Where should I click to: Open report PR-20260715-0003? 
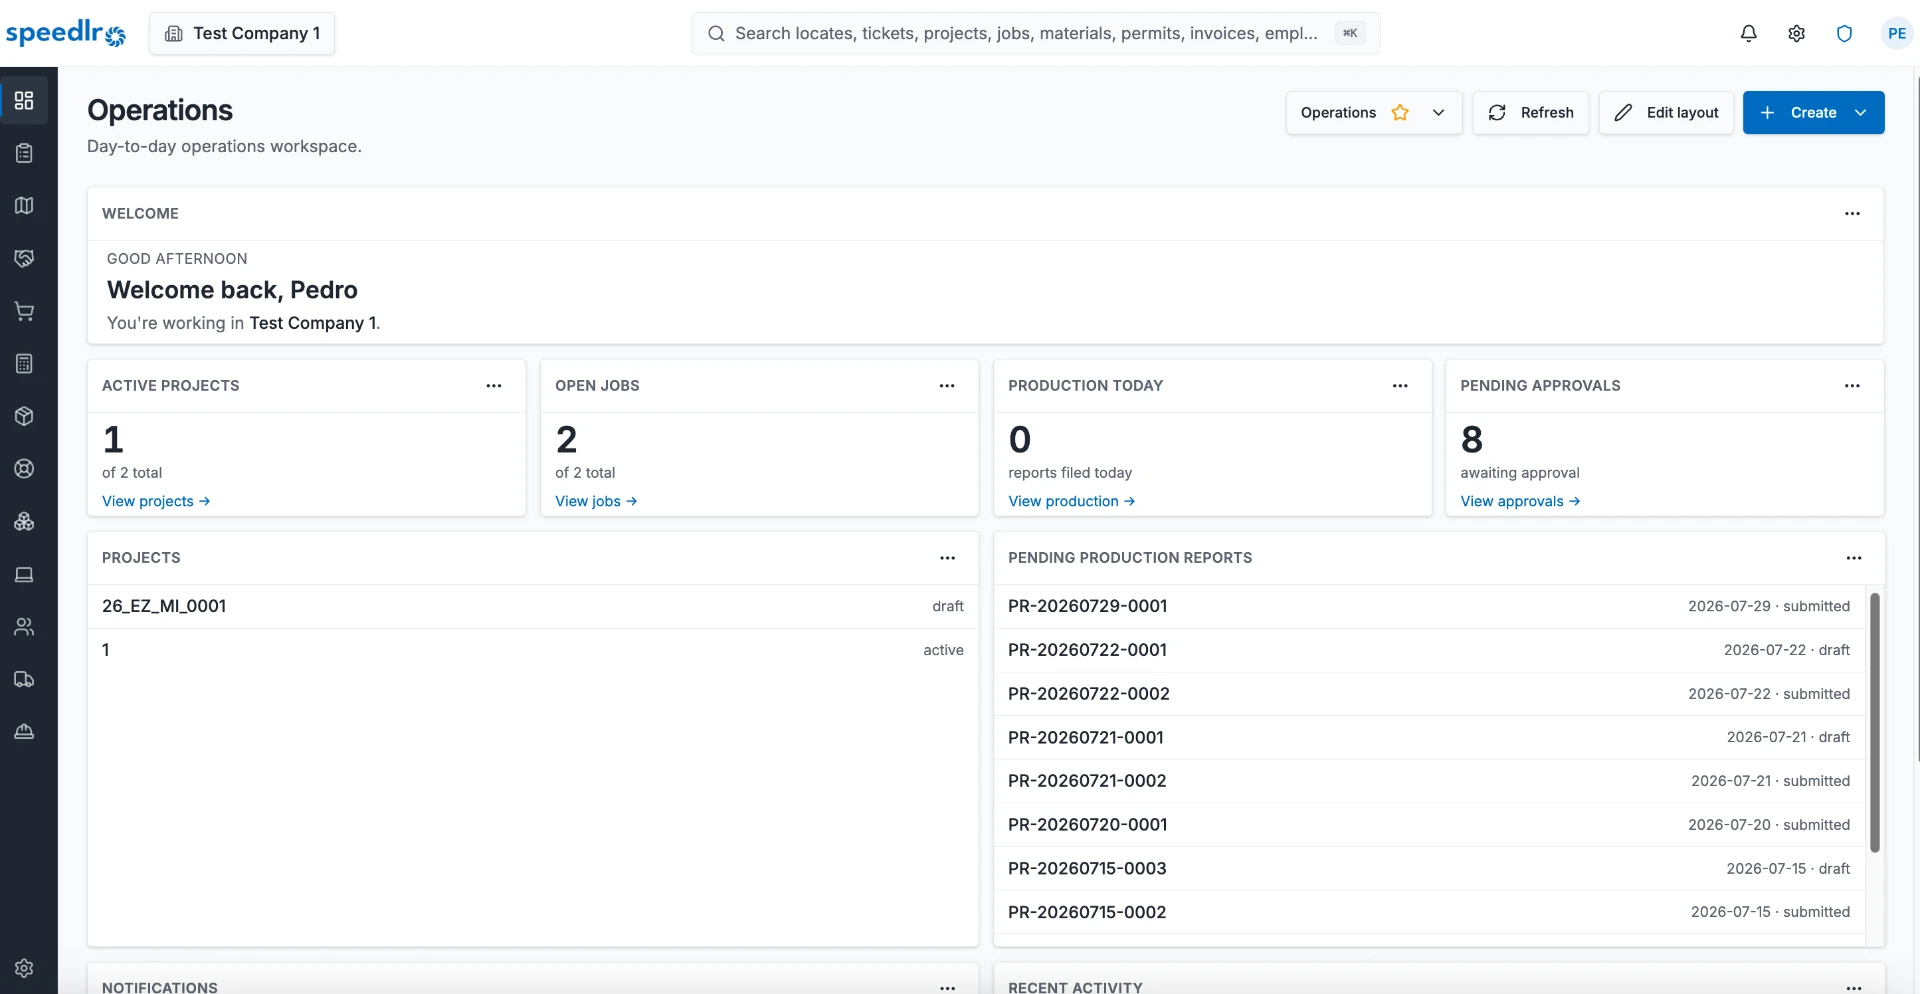(x=1429, y=868)
